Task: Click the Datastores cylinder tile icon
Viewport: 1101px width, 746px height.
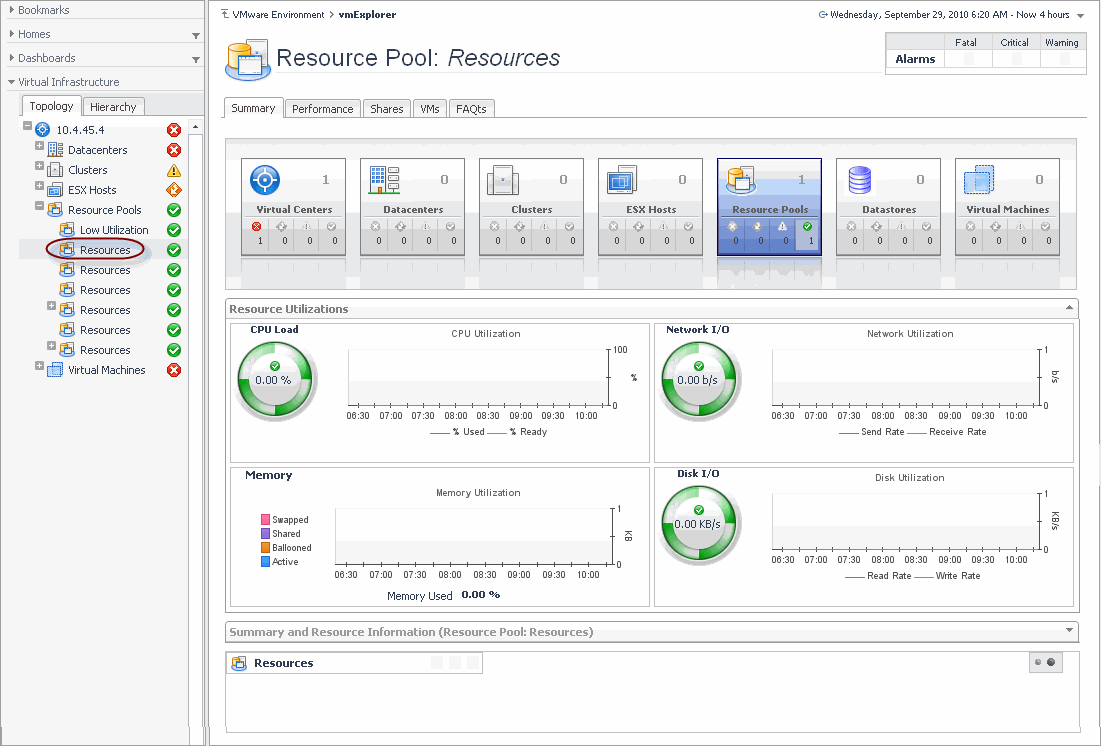Action: (x=860, y=181)
